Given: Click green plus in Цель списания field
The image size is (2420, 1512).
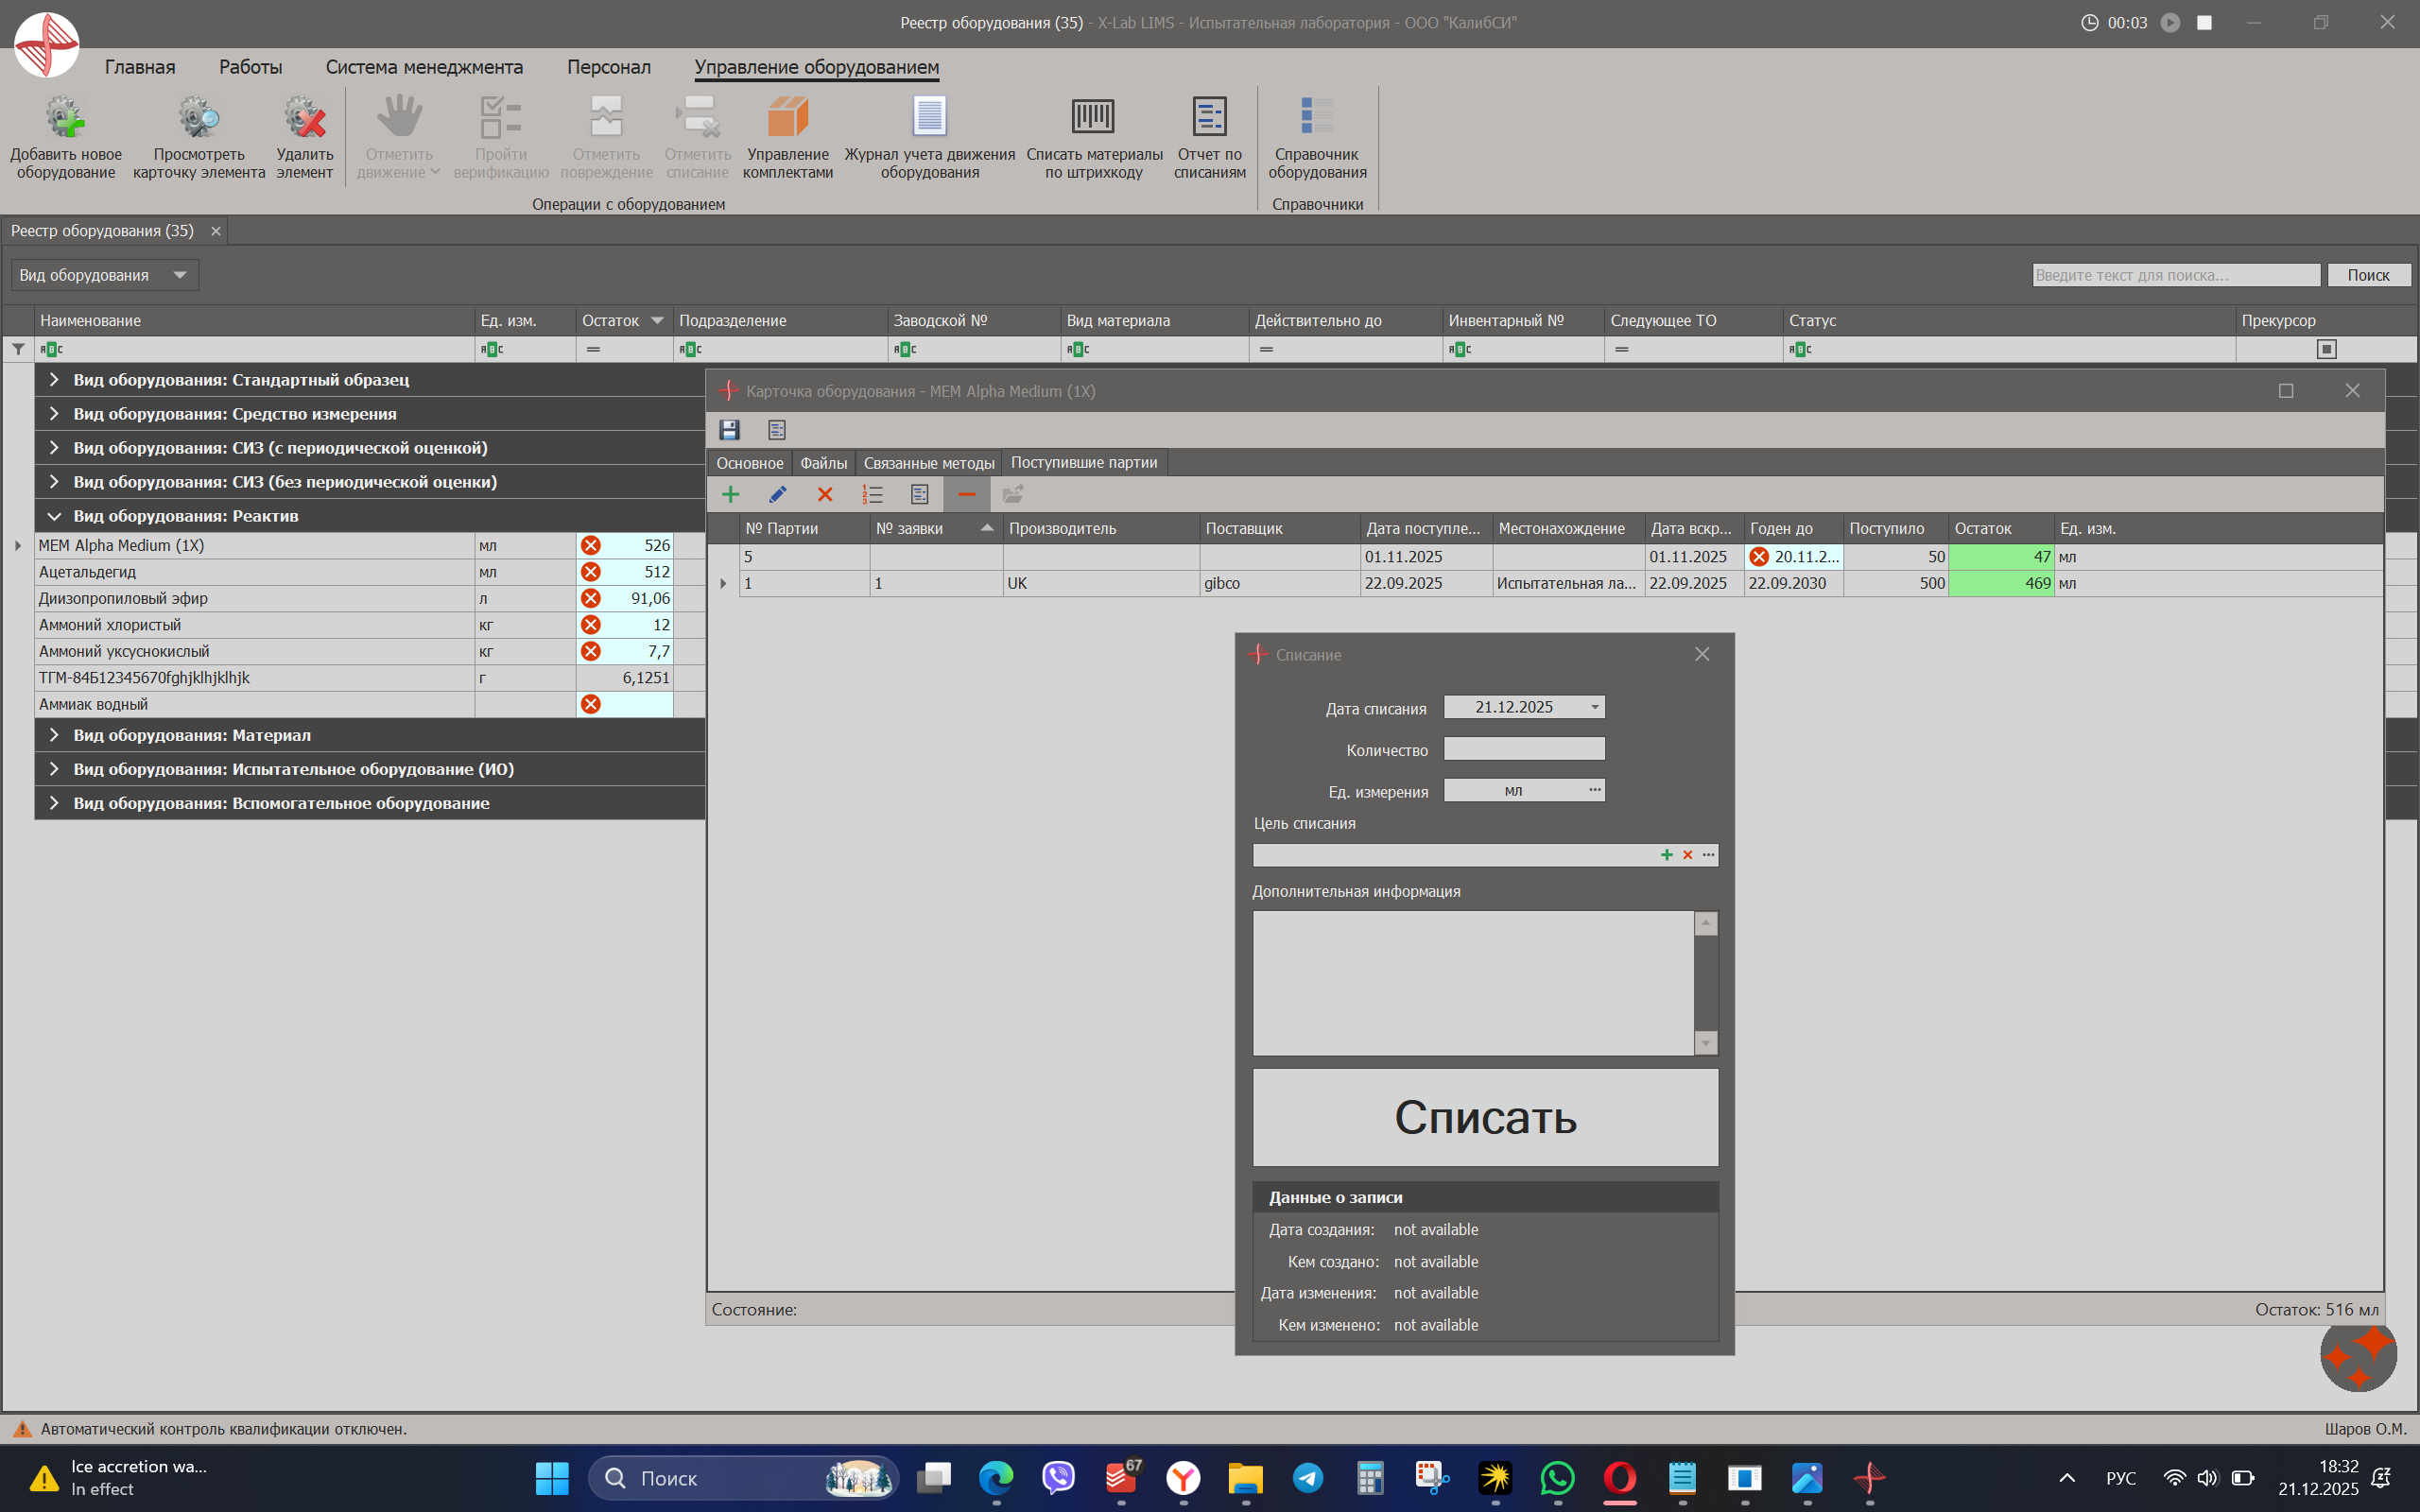Looking at the screenshot, I should 1666,855.
